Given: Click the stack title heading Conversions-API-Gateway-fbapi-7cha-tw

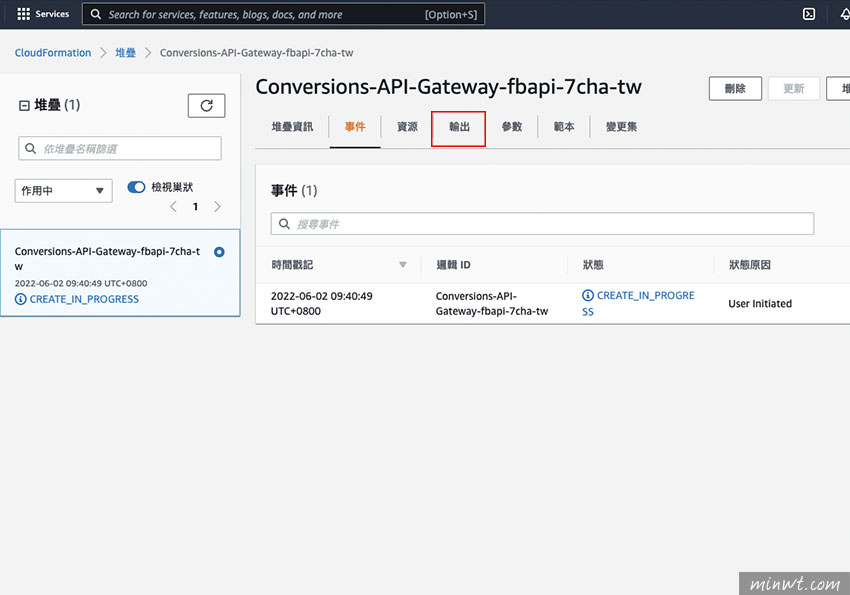Looking at the screenshot, I should (448, 87).
